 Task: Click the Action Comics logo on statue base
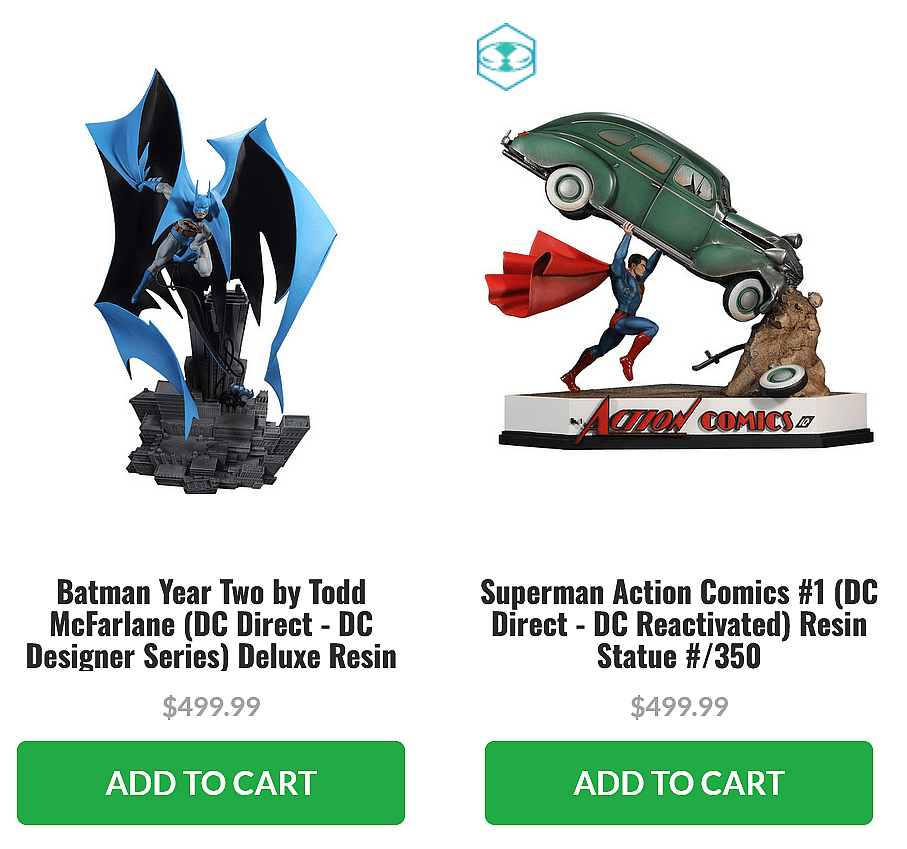[691, 419]
